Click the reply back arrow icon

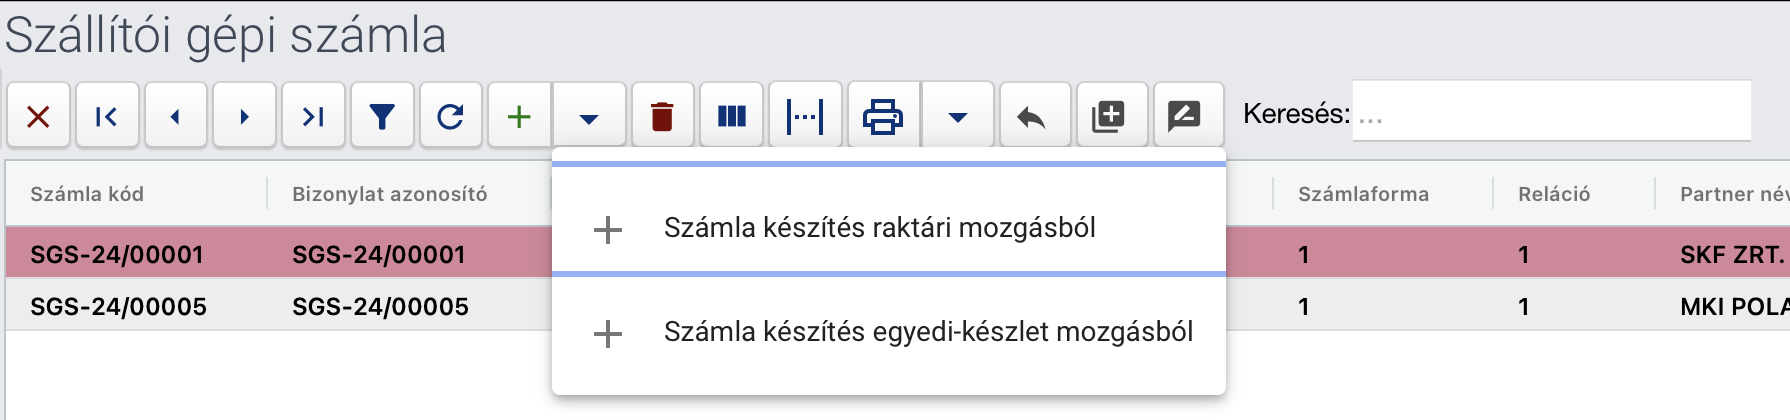(1031, 116)
